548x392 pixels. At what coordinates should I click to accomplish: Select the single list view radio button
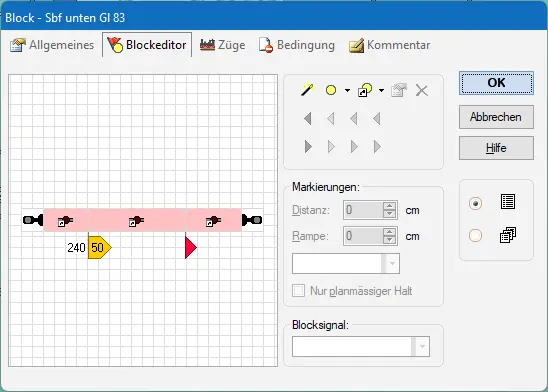[475, 203]
